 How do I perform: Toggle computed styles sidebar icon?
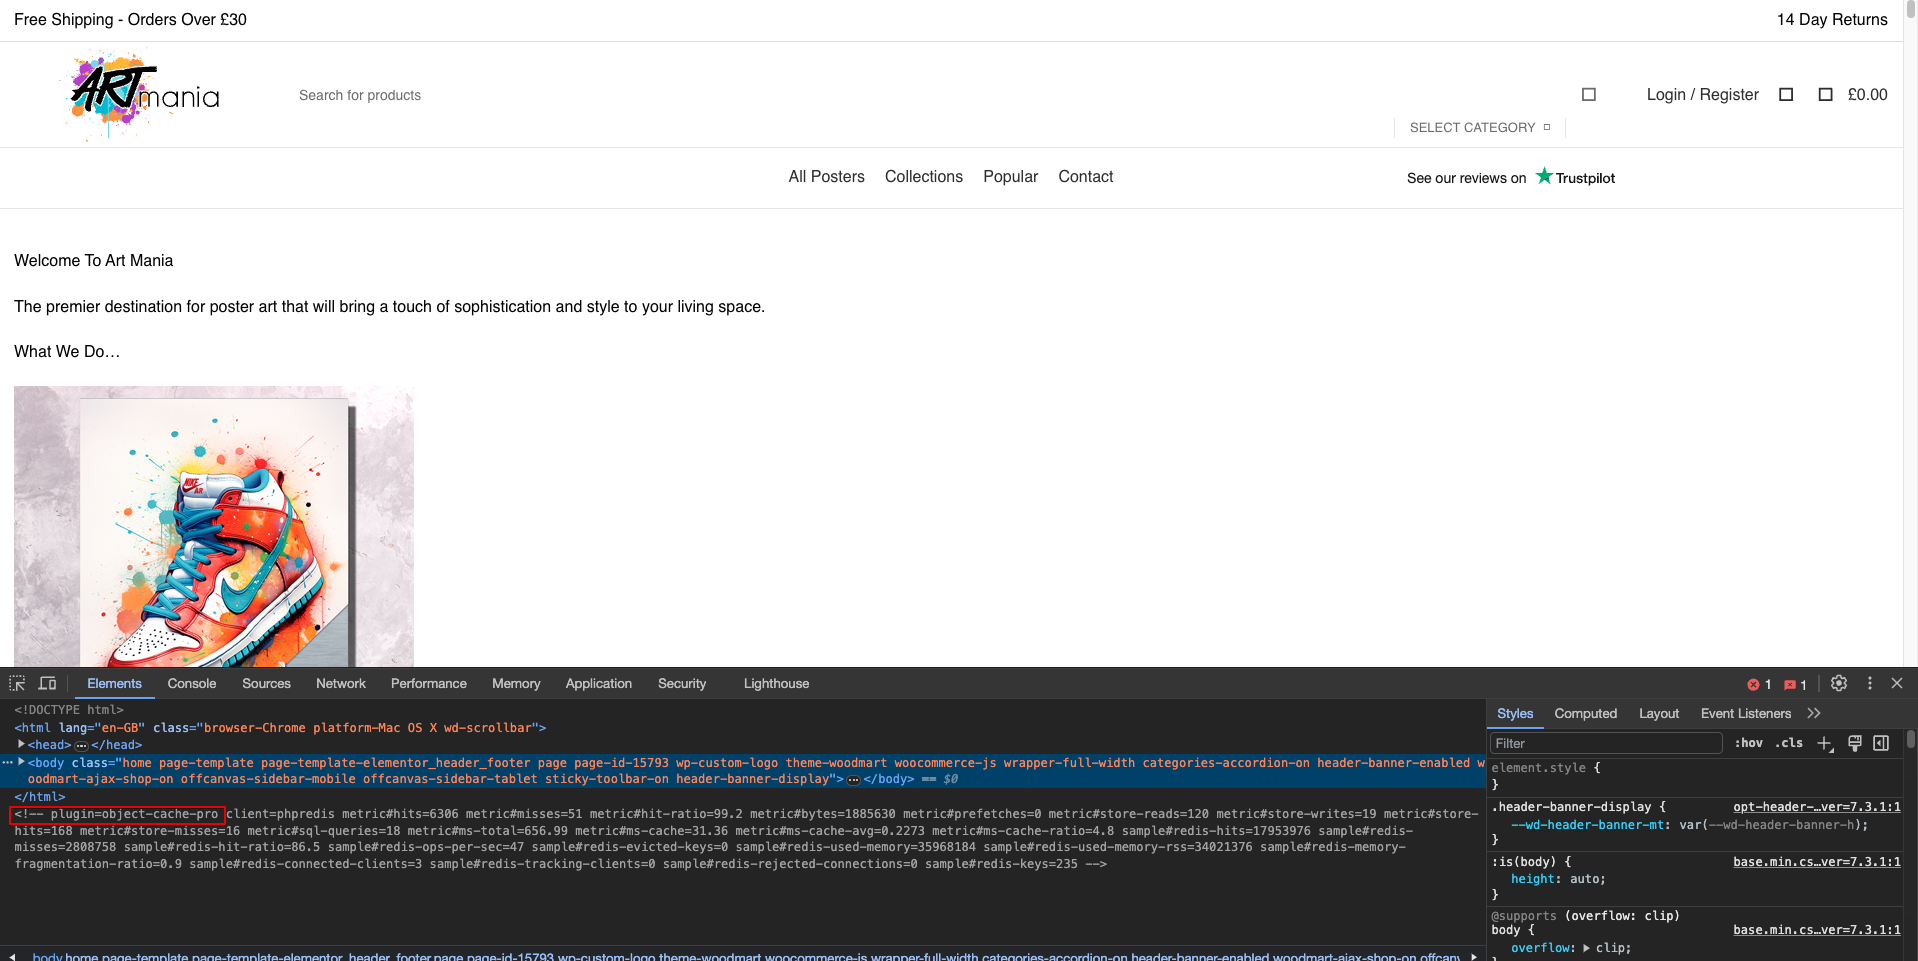click(1881, 743)
